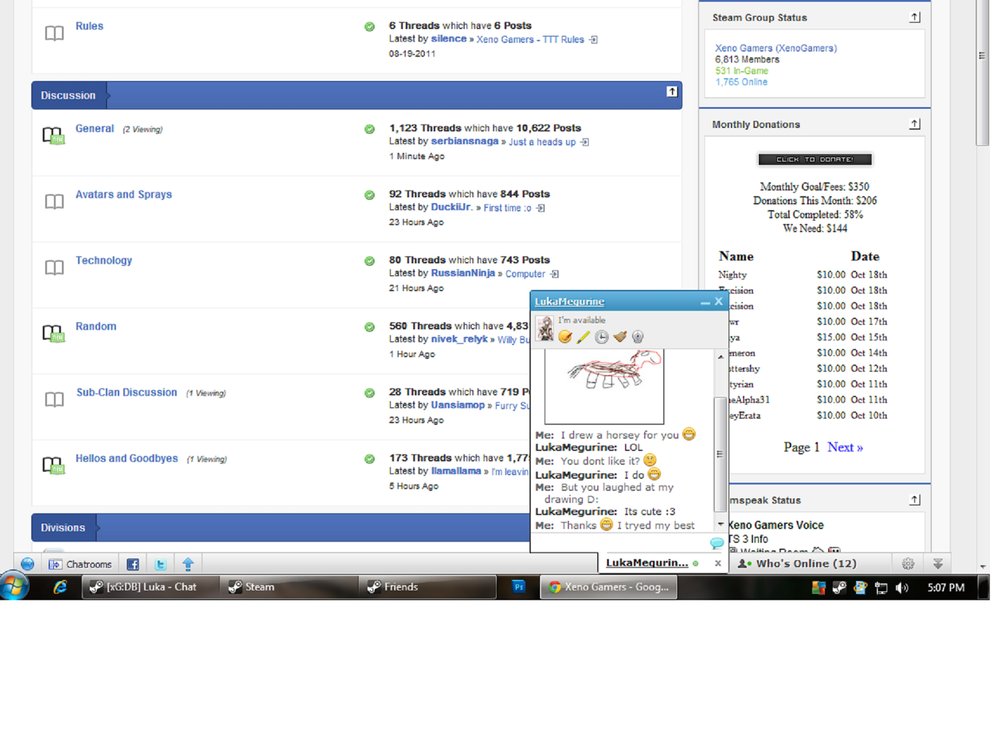Hide chat bar with double-down arrow icon
Viewport: 1000px width, 750px height.
[x=938, y=564]
